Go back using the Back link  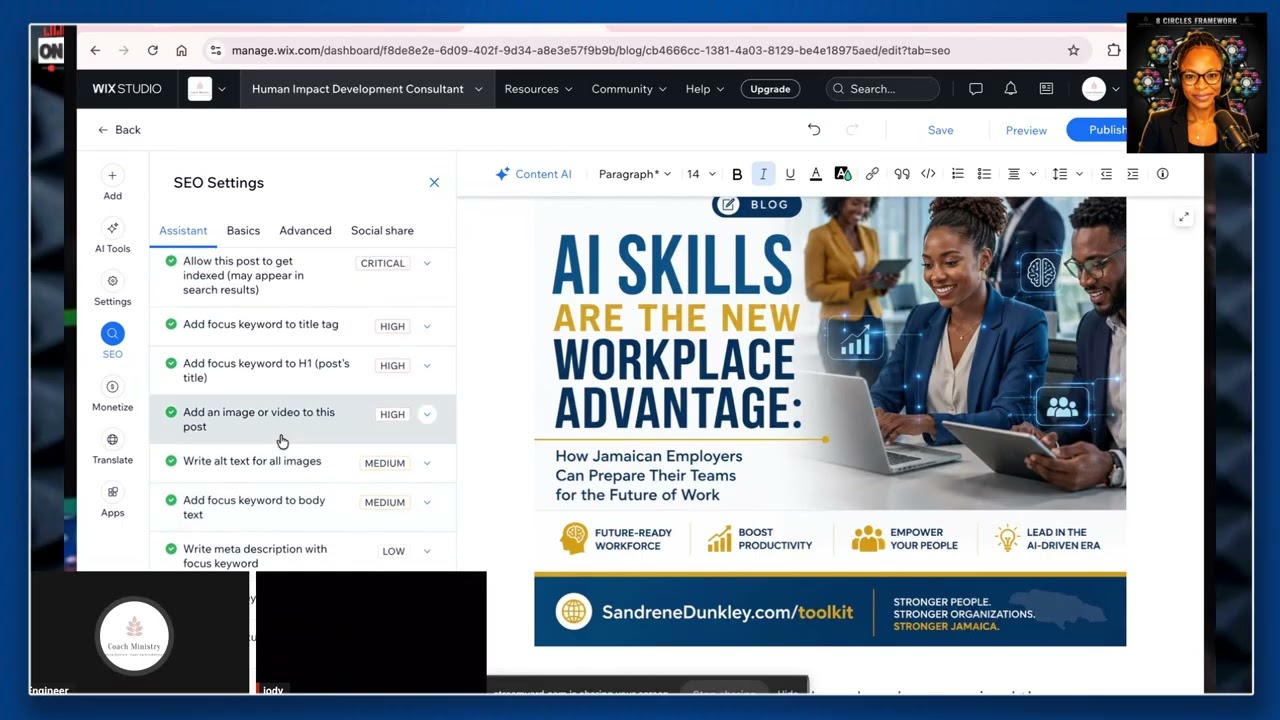(x=119, y=130)
